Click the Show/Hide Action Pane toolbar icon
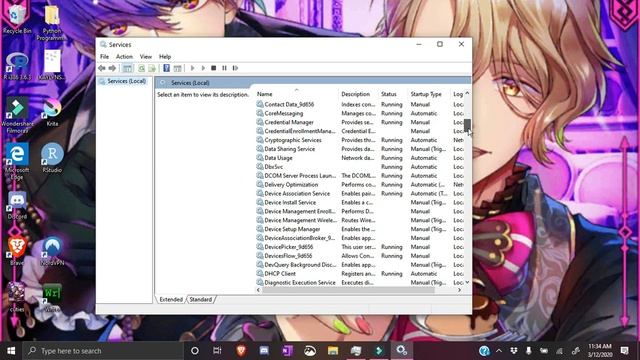This screenshot has height=360, width=640. (x=177, y=68)
